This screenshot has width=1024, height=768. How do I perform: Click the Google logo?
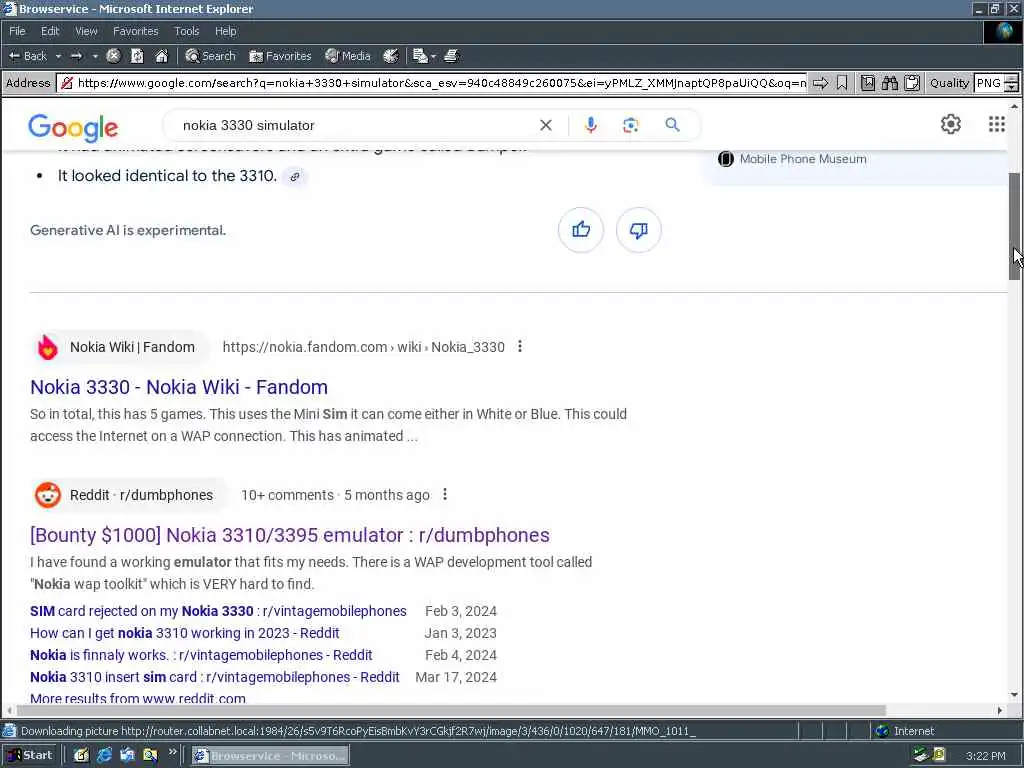pyautogui.click(x=73, y=127)
